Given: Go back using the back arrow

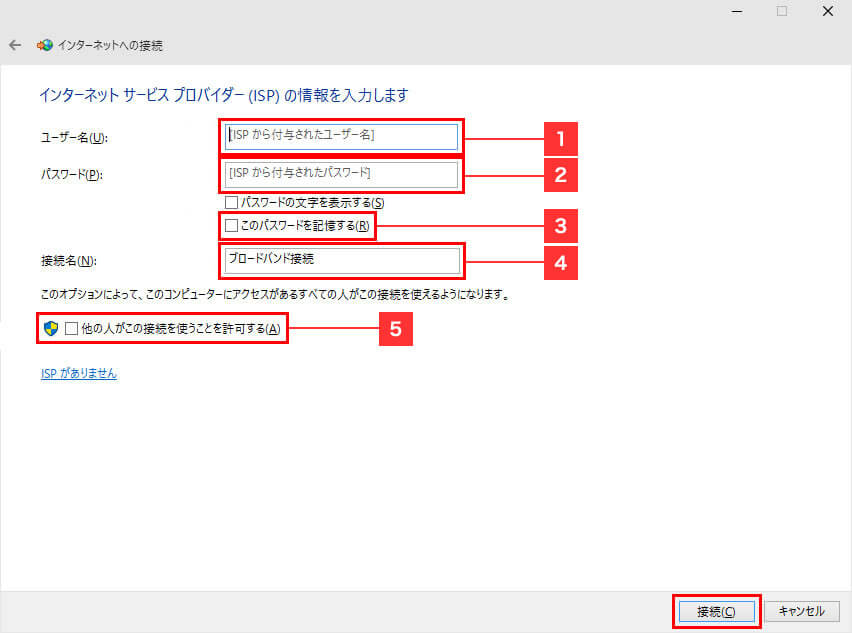Looking at the screenshot, I should tap(15, 45).
